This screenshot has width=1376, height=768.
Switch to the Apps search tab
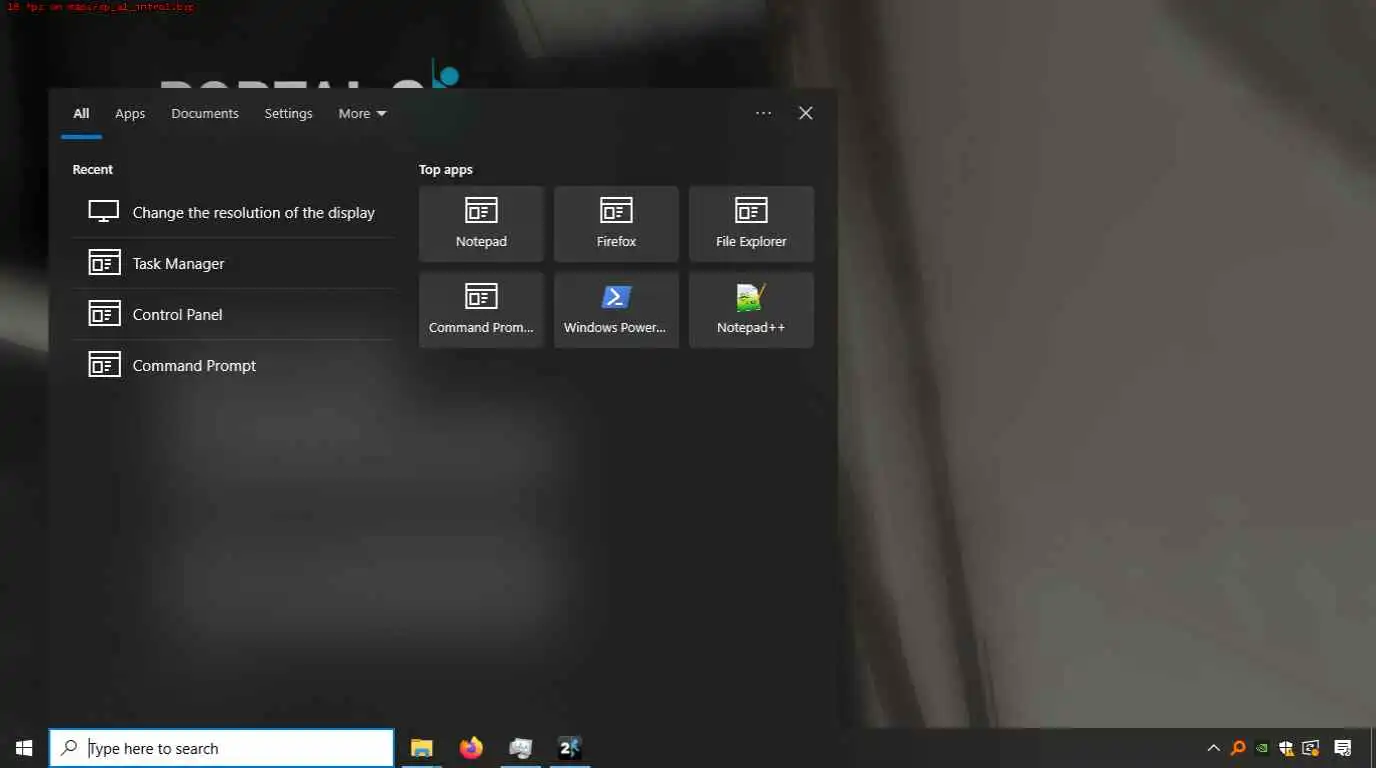pyautogui.click(x=130, y=113)
